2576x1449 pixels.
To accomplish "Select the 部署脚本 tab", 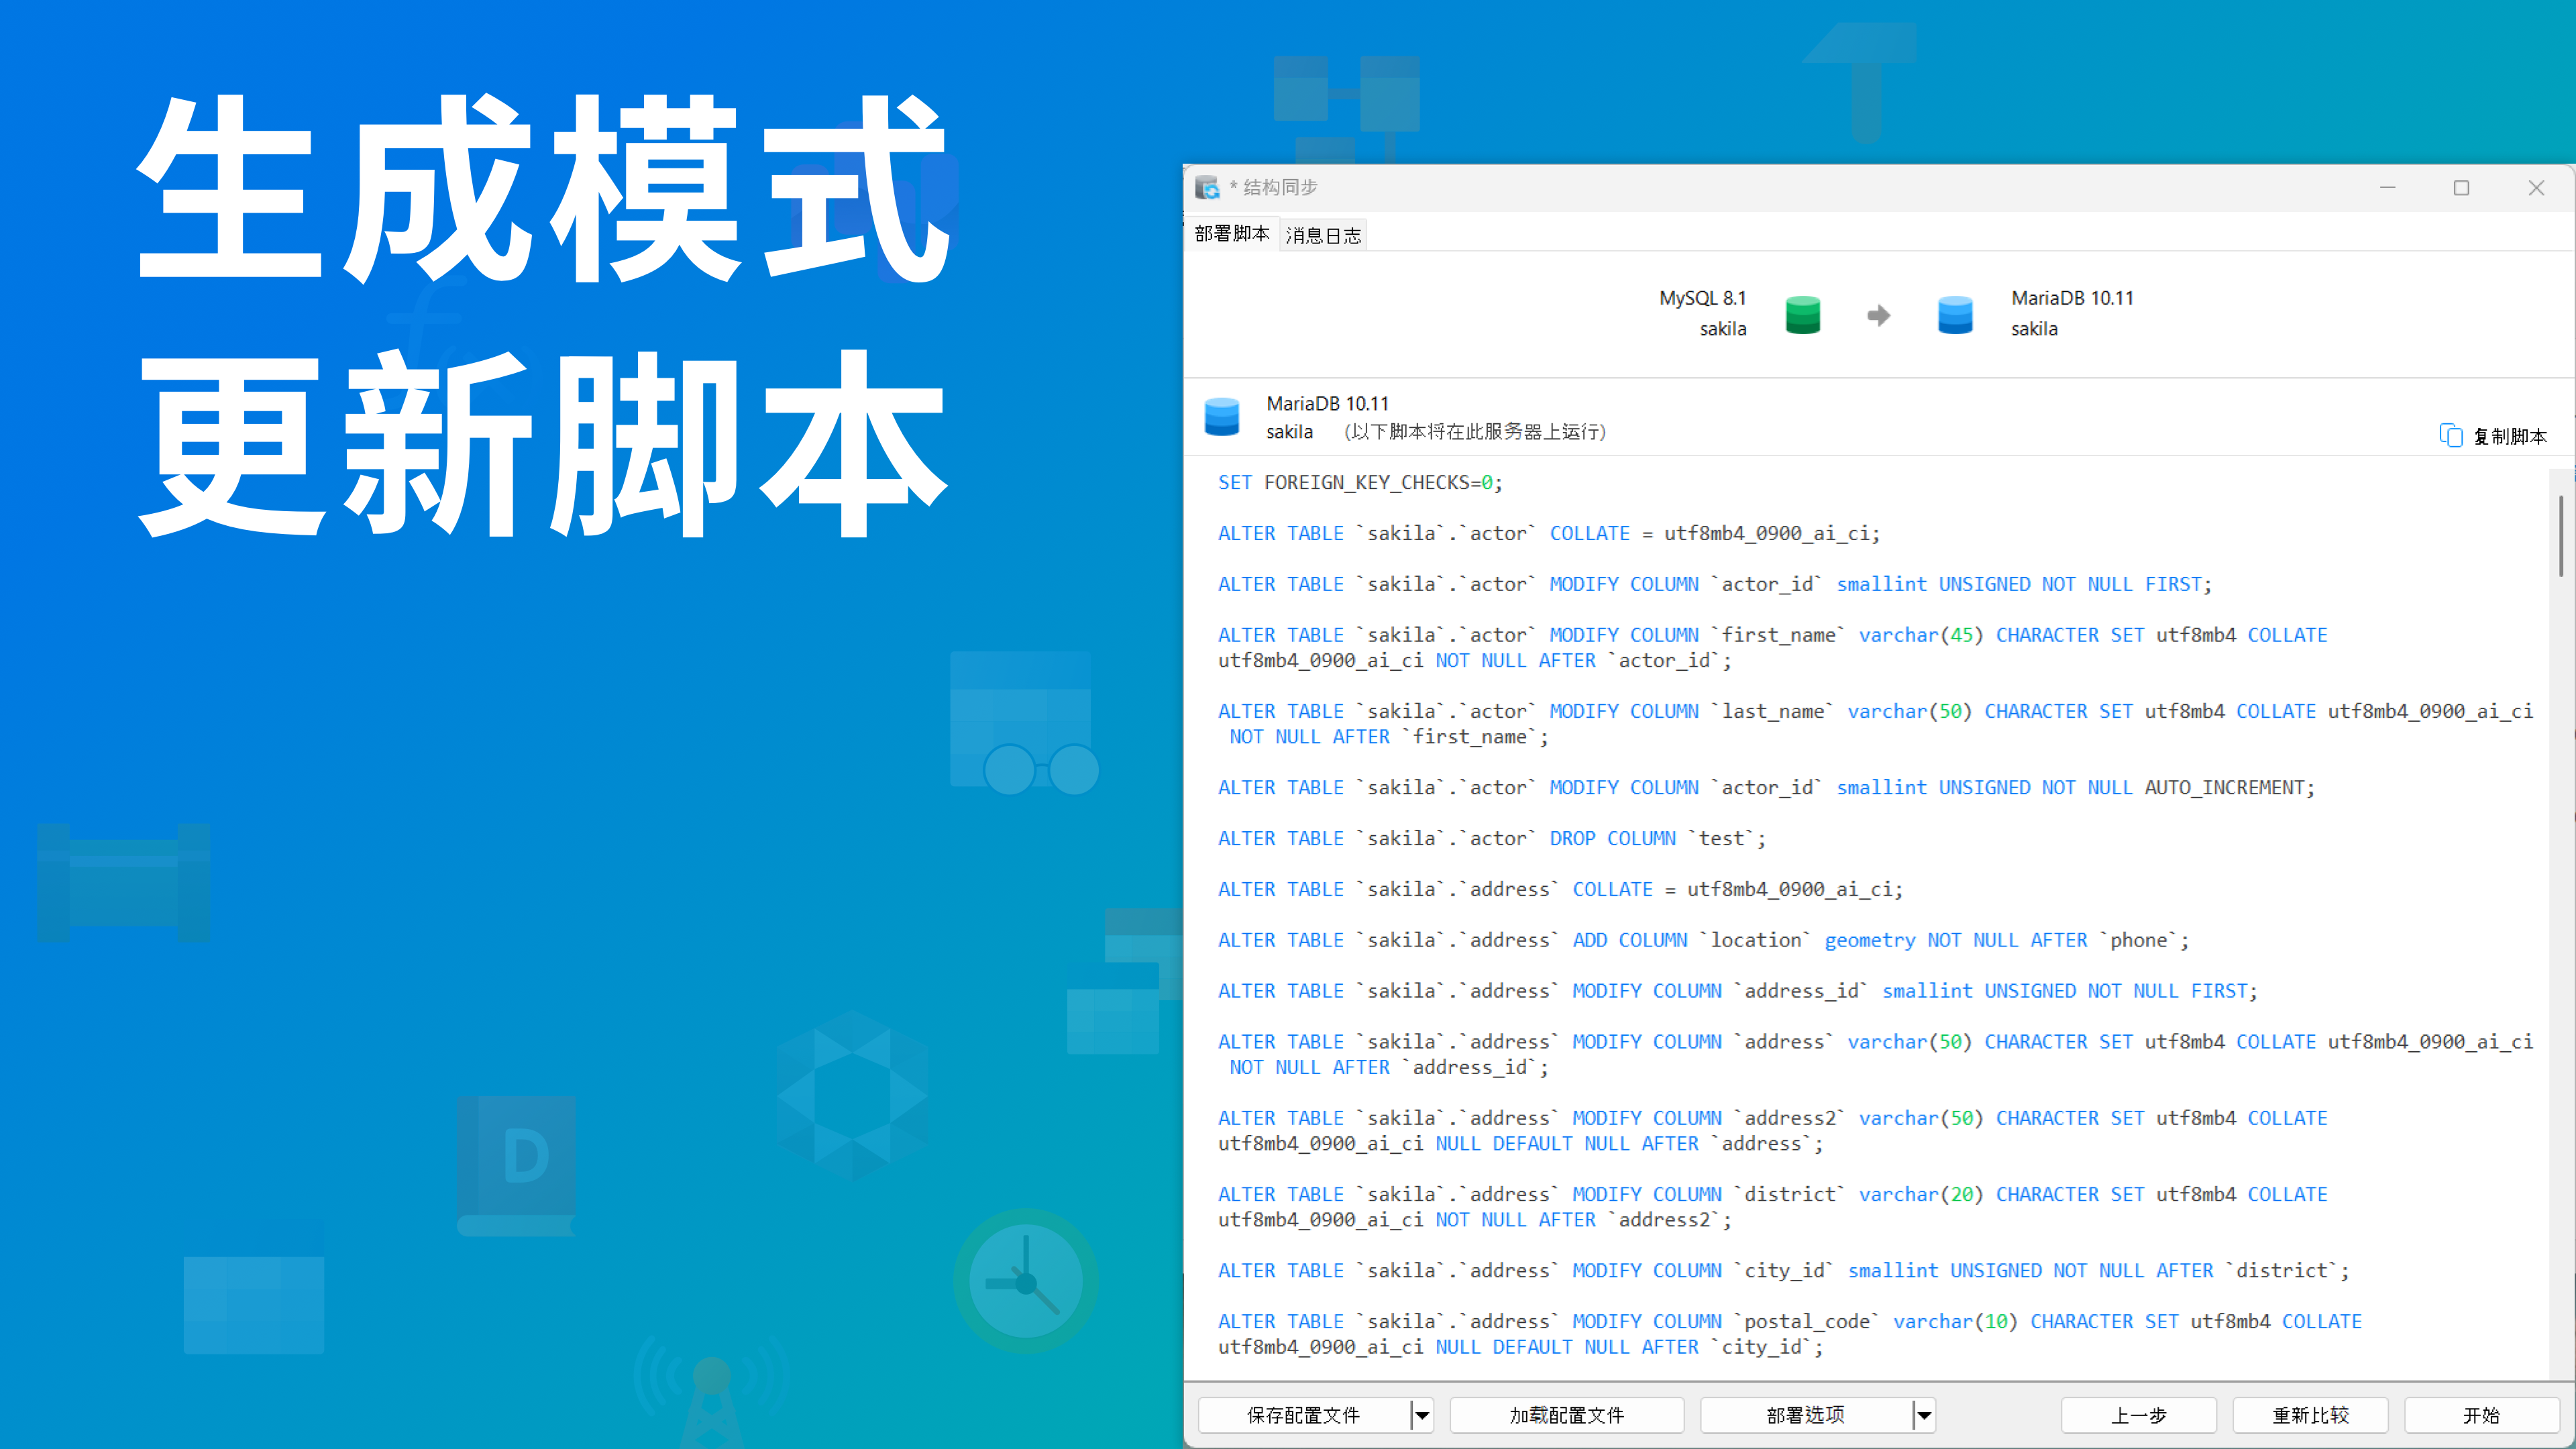I will (1231, 234).
